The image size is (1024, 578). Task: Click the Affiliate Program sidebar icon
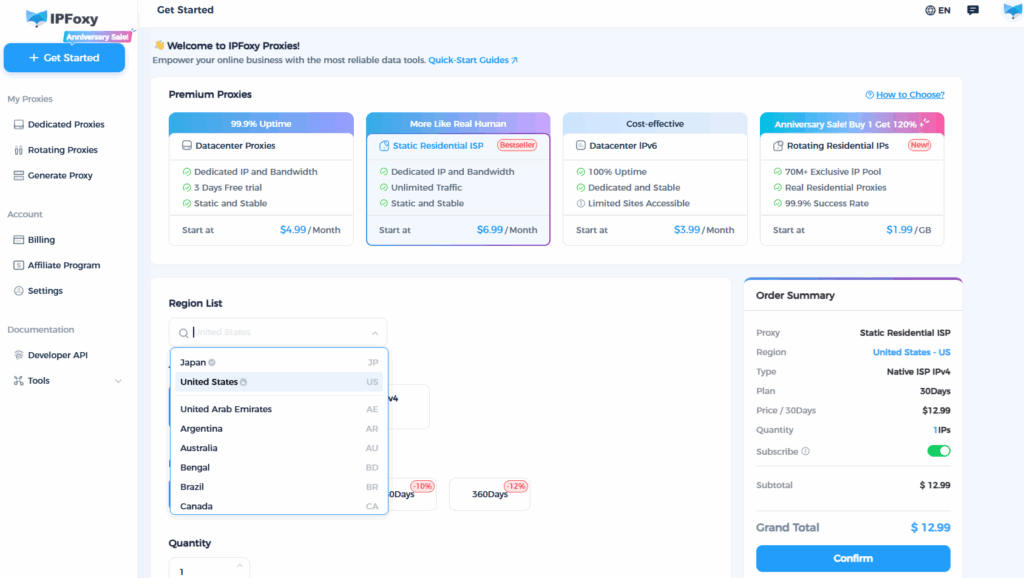click(19, 266)
